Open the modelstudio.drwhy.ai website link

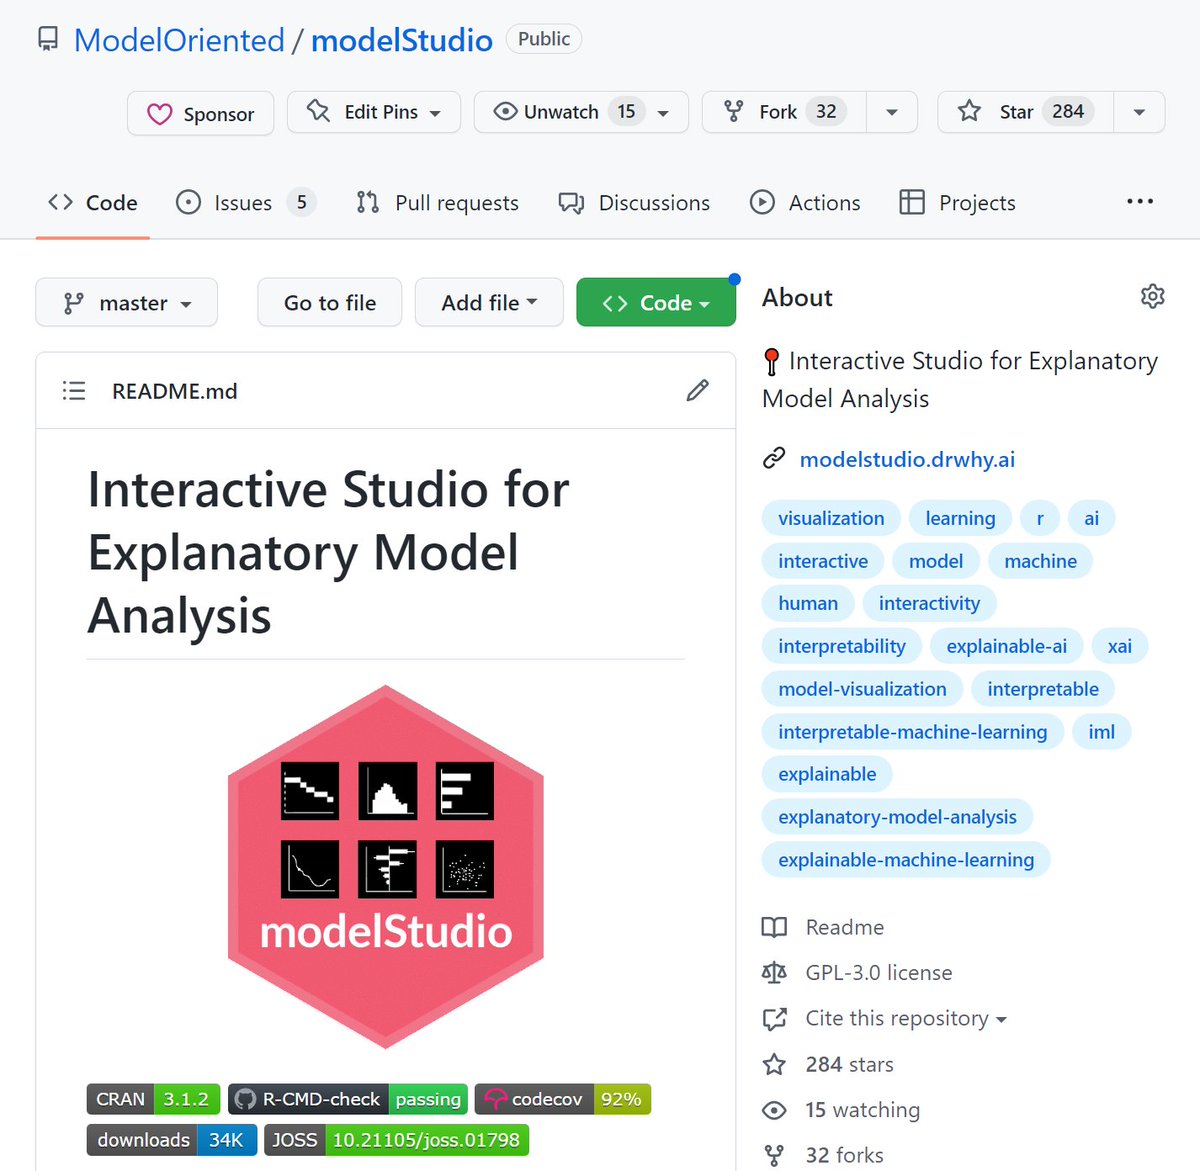[907, 459]
